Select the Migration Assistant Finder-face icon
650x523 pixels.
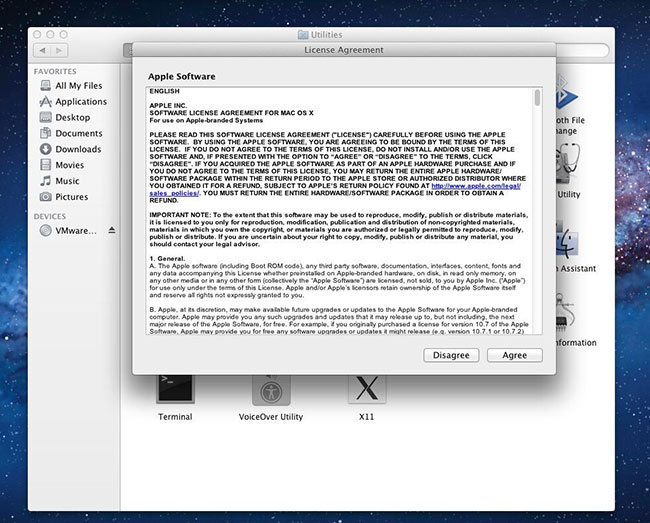[566, 240]
